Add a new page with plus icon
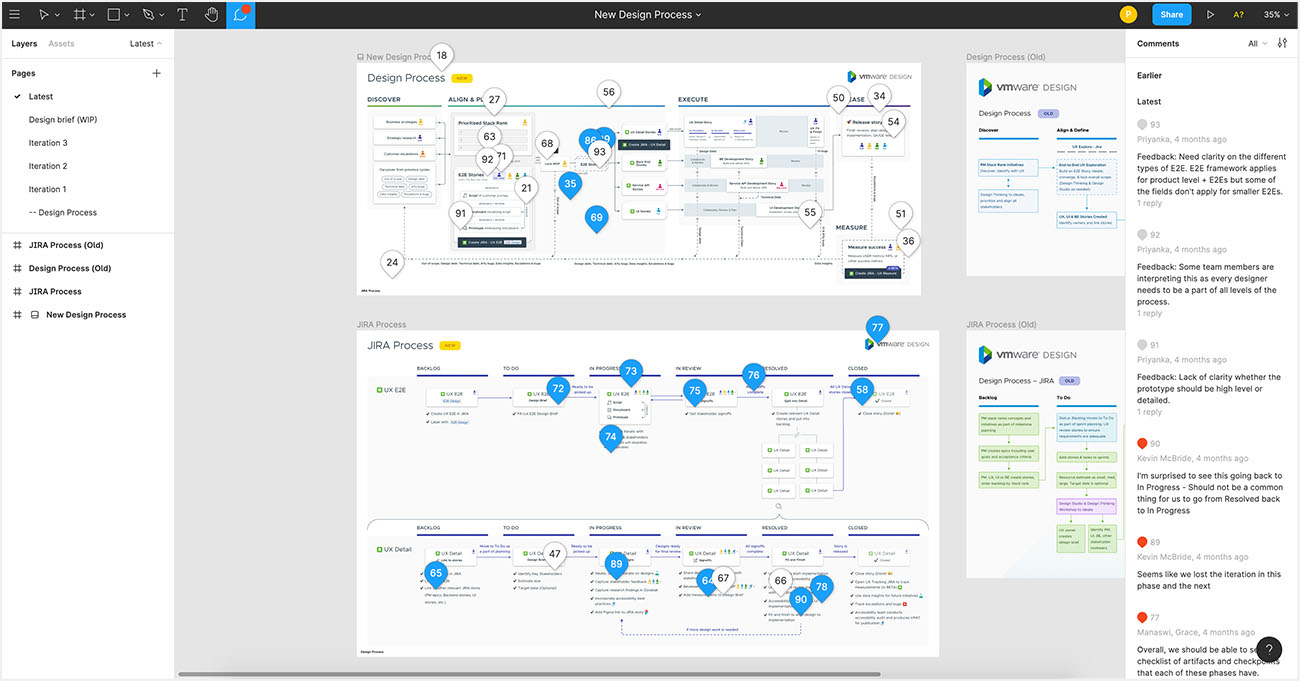Viewport: 1300px width, 681px height. coord(156,73)
